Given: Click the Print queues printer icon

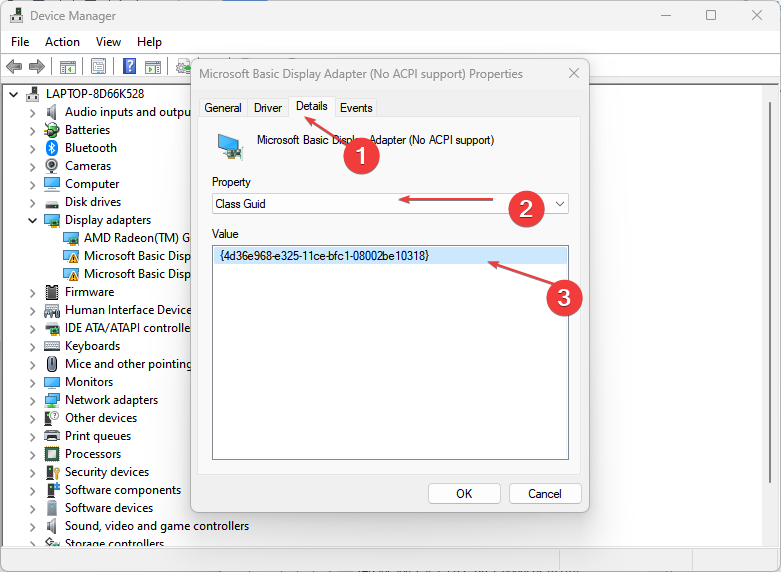Looking at the screenshot, I should click(x=52, y=436).
